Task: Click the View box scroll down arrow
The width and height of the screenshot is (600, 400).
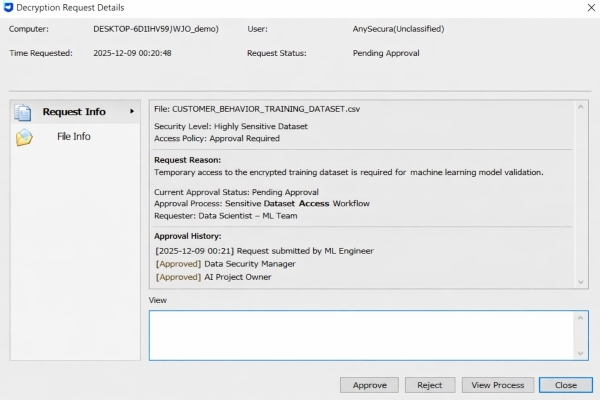Action: [x=580, y=353]
